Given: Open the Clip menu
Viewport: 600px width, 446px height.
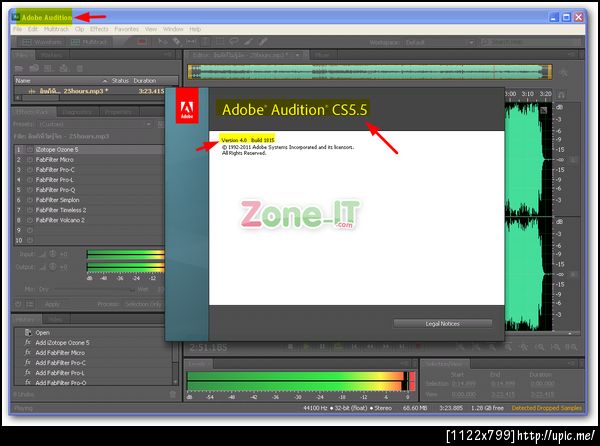Looking at the screenshot, I should click(x=80, y=29).
